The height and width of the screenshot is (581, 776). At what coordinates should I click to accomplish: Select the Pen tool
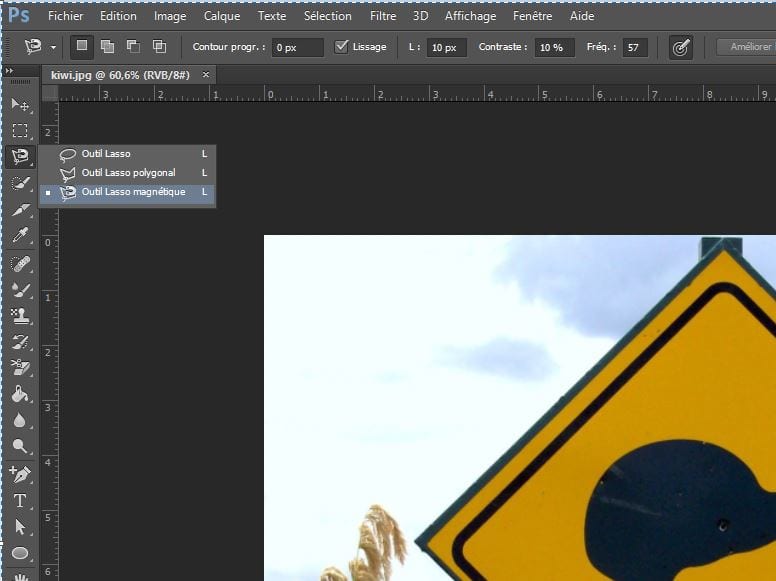pyautogui.click(x=20, y=474)
